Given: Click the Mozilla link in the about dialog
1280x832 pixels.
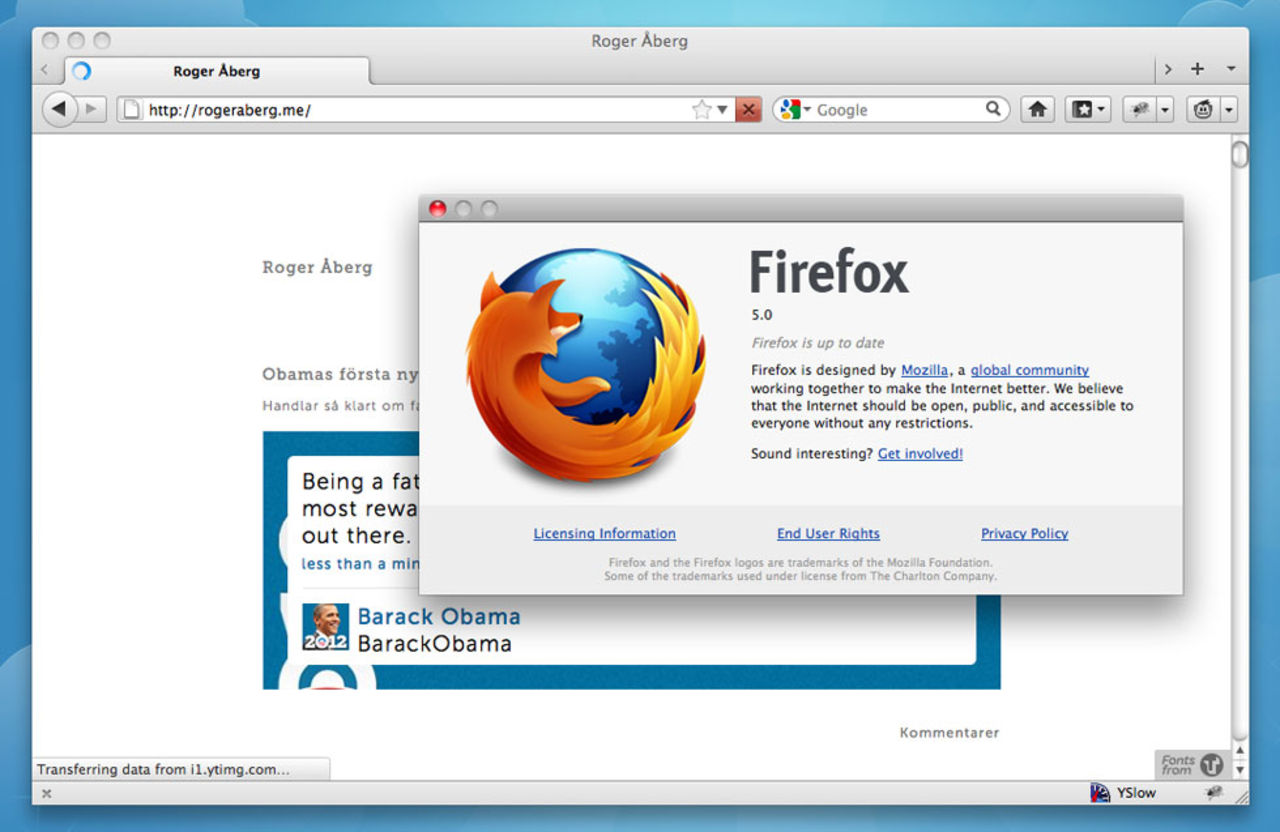Looking at the screenshot, I should [924, 369].
